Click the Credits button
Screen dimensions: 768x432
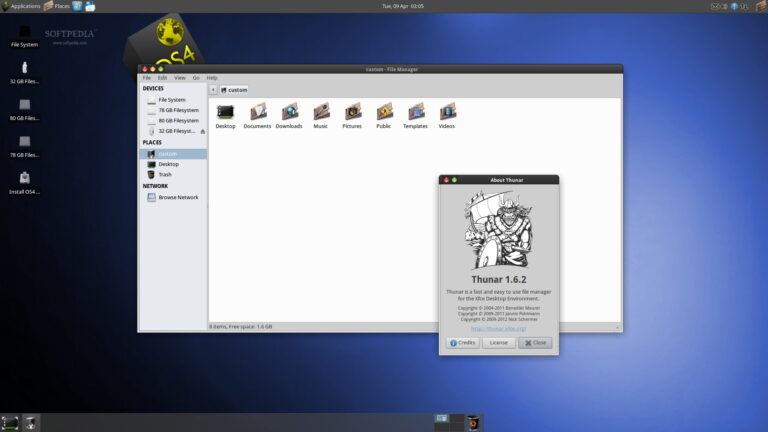[462, 342]
